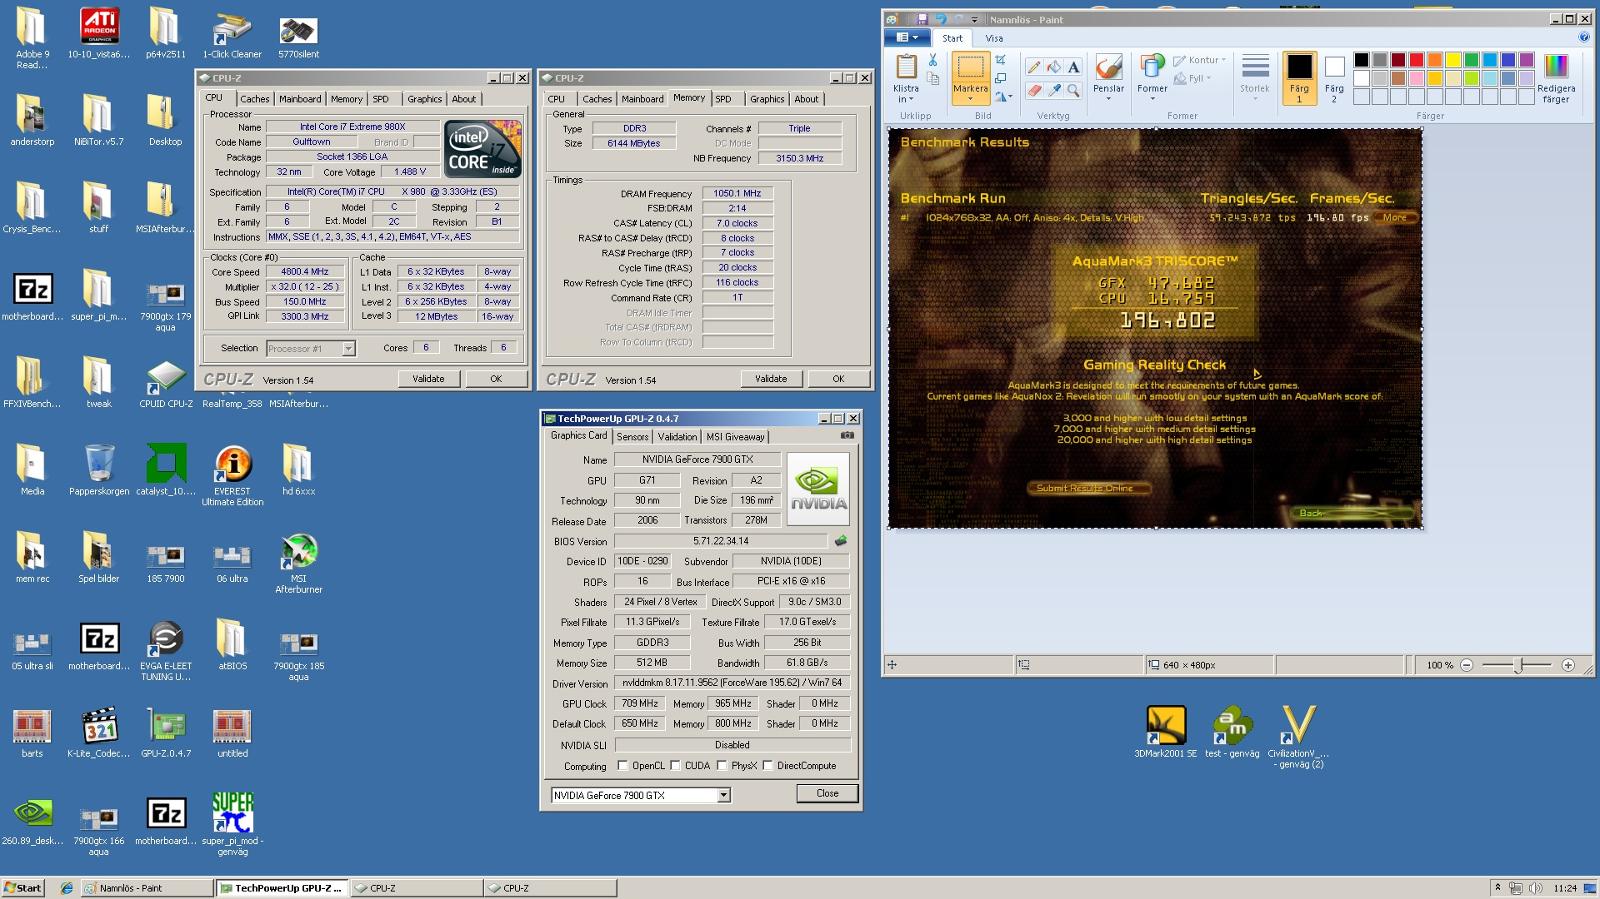Click the Paint zoom slider handle

[x=1518, y=665]
